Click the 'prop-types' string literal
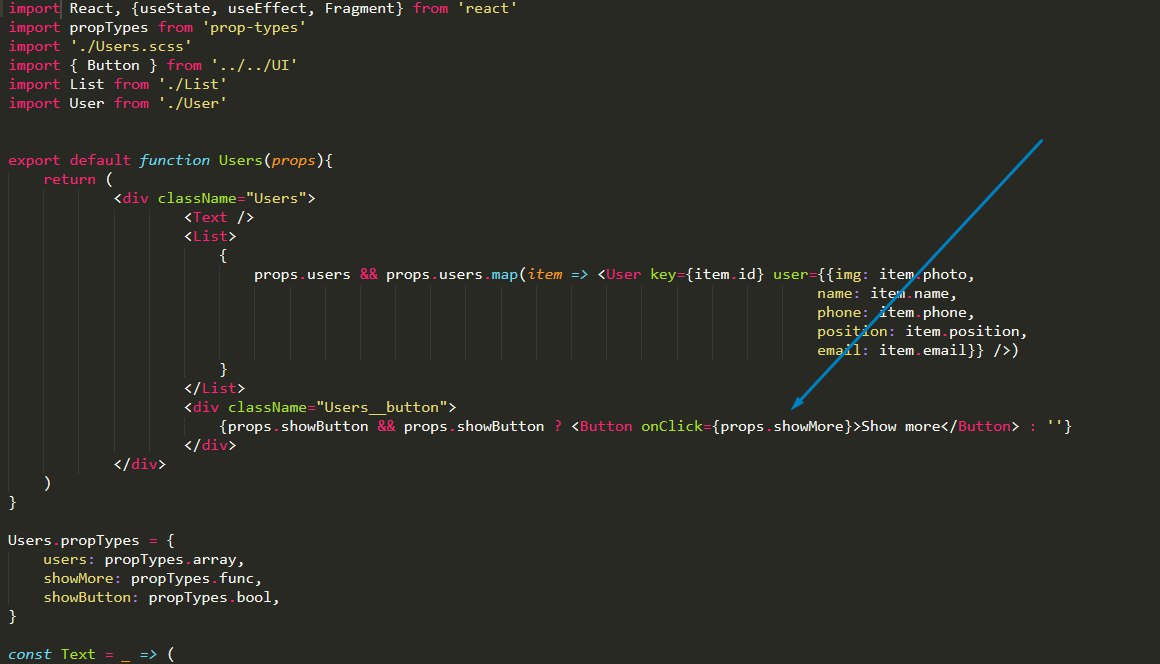1160x664 pixels. click(254, 27)
